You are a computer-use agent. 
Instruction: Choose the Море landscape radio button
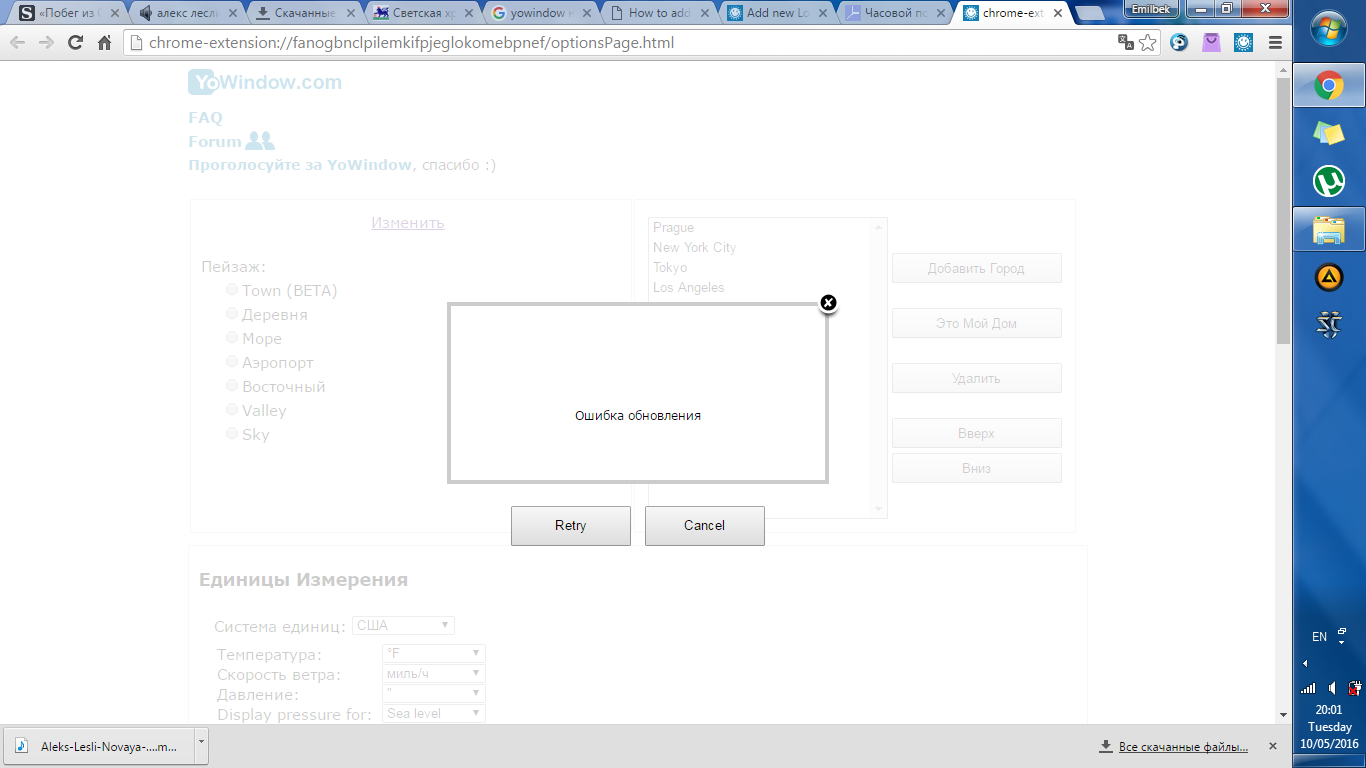[232, 338]
